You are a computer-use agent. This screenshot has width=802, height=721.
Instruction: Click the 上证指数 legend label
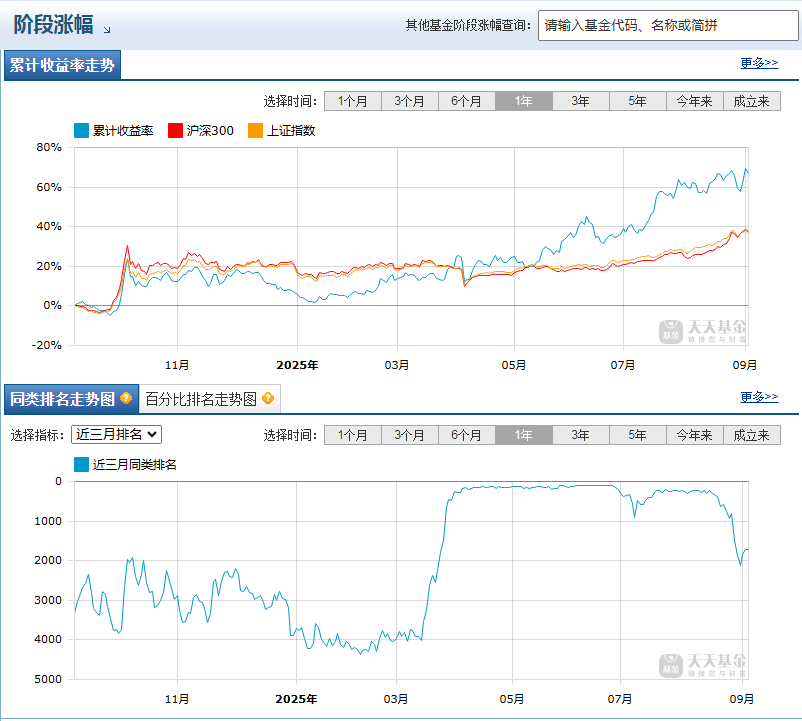291,130
